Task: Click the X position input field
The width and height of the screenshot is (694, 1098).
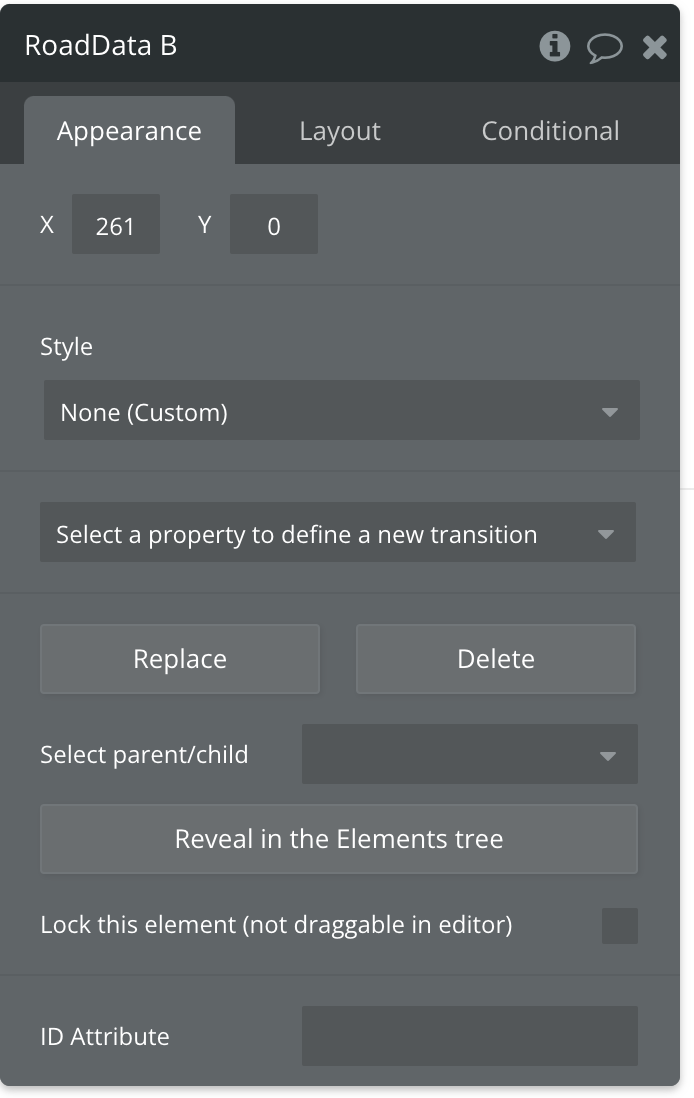Action: (x=115, y=225)
